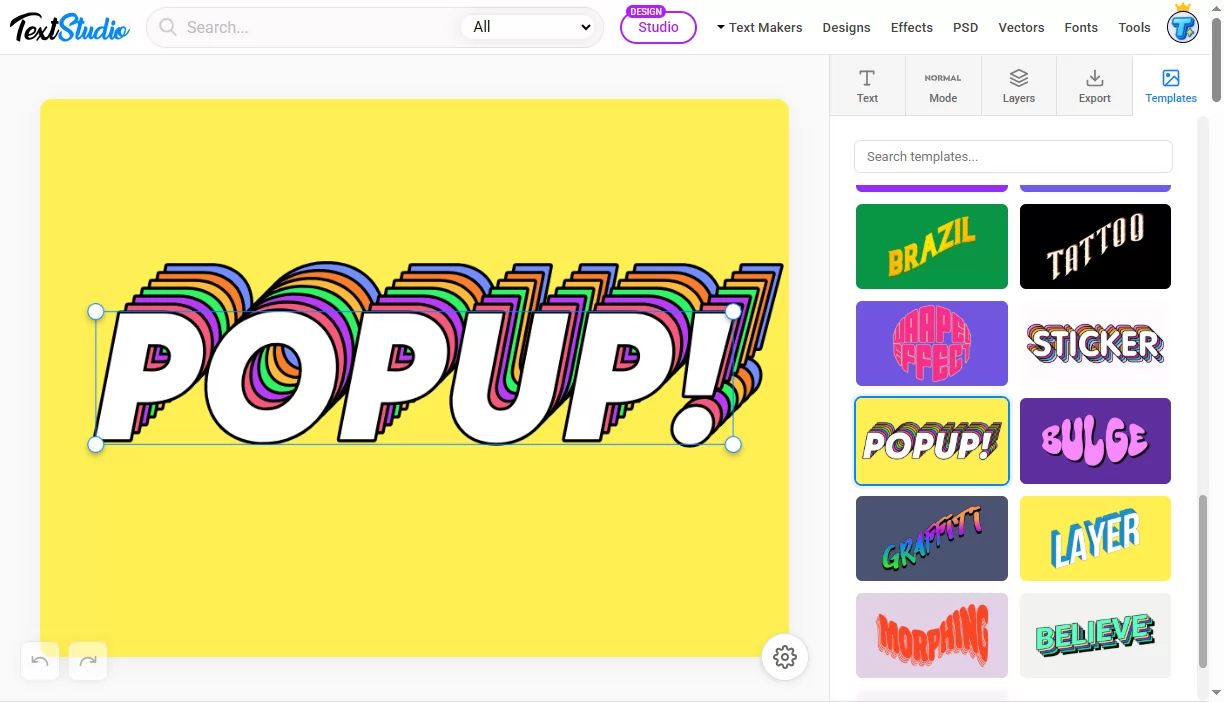
Task: Click the top-right selection handle
Action: pos(733,312)
